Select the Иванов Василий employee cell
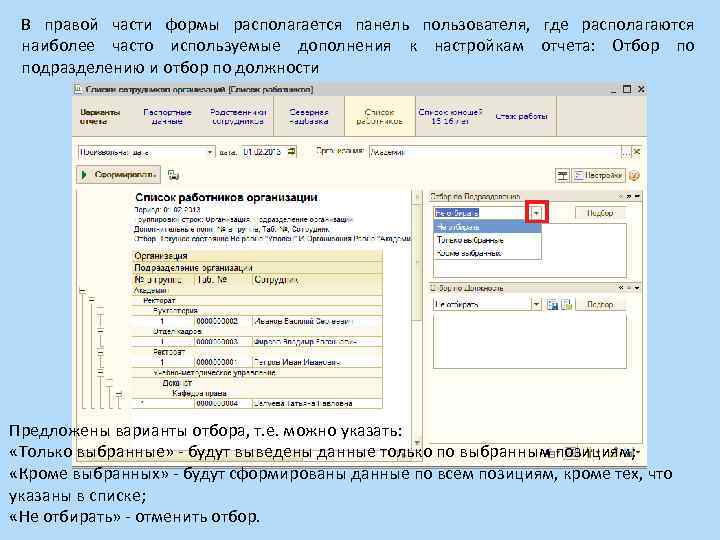The height and width of the screenshot is (540, 720). (x=317, y=321)
